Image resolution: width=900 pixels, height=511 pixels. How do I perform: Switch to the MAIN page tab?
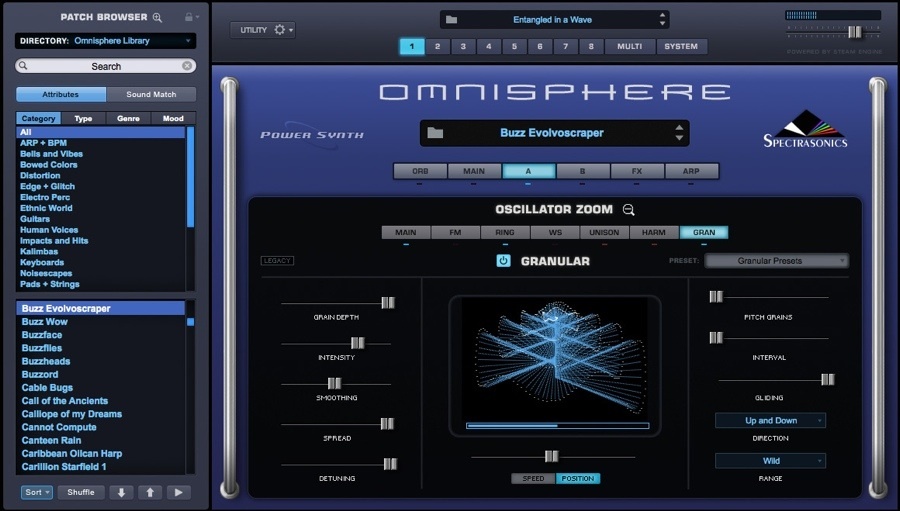(x=474, y=171)
